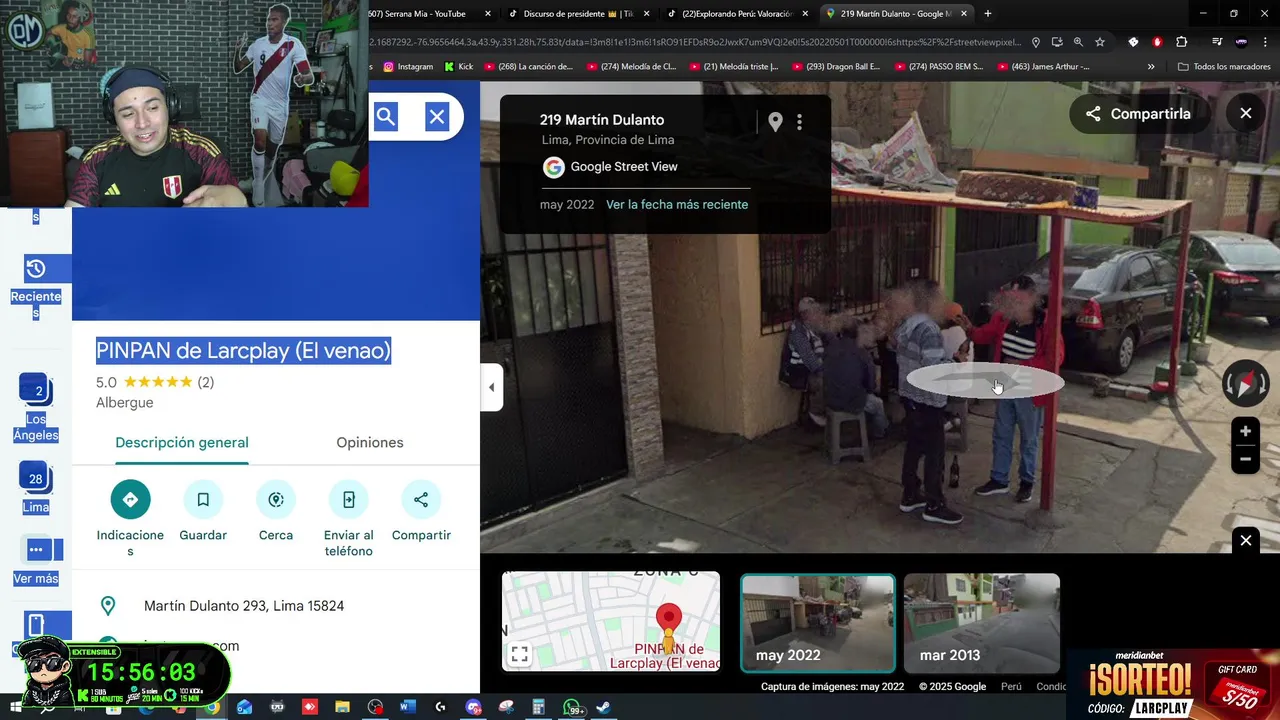Open Calculator from the taskbar

click(x=538, y=707)
